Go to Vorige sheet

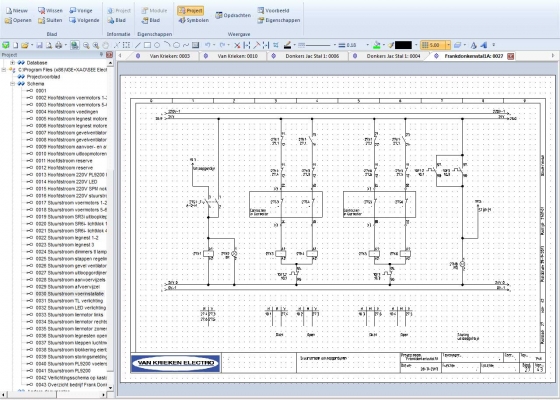[x=81, y=11]
